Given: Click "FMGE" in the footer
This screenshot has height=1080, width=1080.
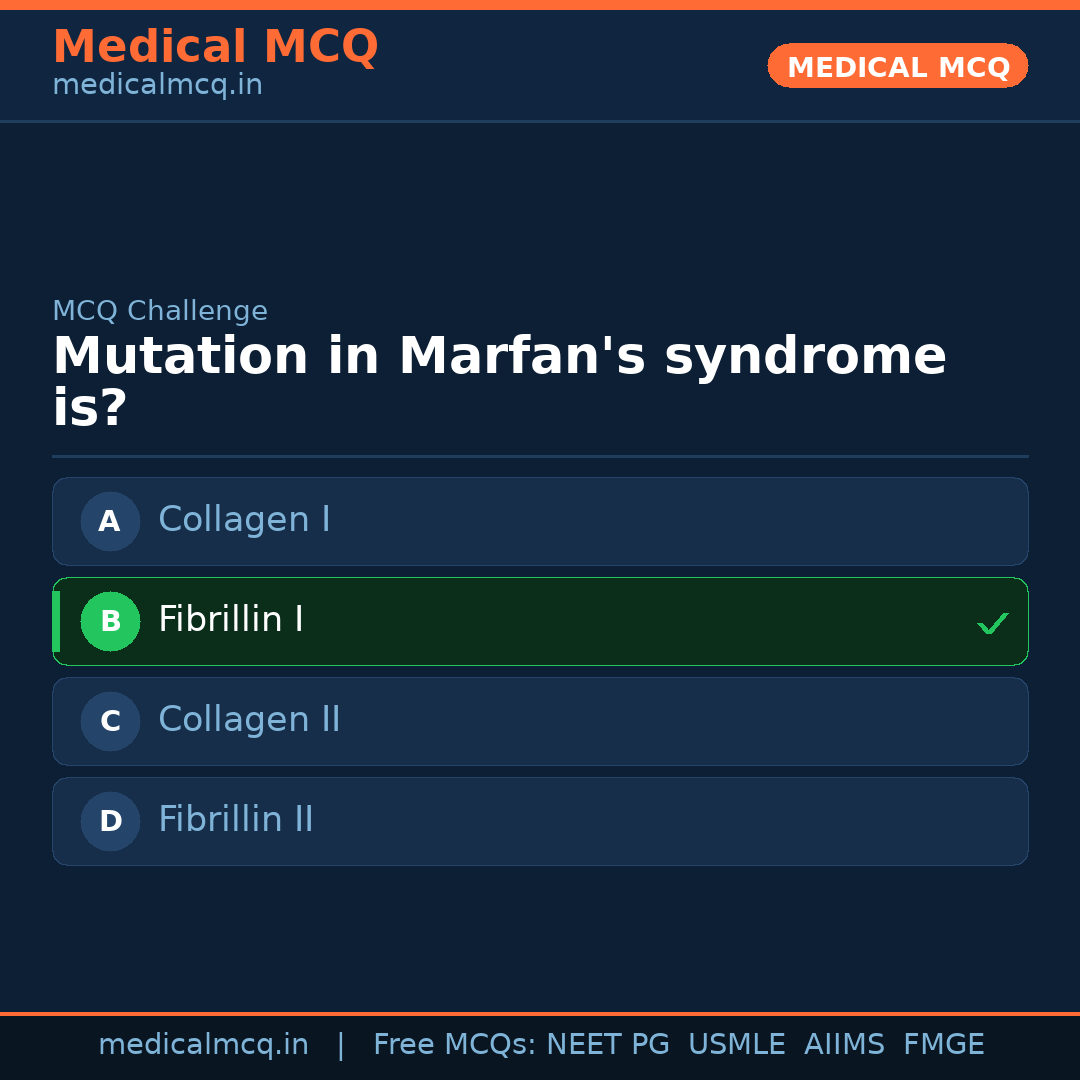Looking at the screenshot, I should 943,1045.
